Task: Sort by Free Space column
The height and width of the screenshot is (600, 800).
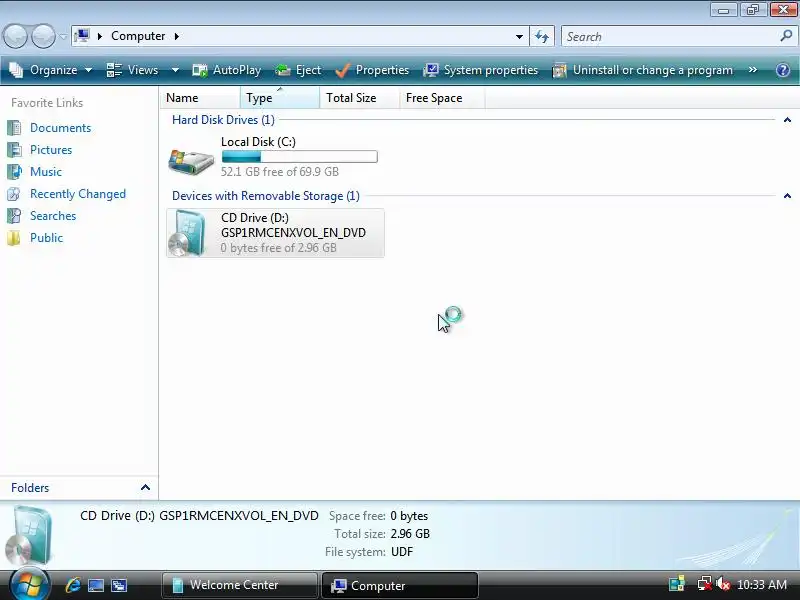Action: click(x=442, y=97)
